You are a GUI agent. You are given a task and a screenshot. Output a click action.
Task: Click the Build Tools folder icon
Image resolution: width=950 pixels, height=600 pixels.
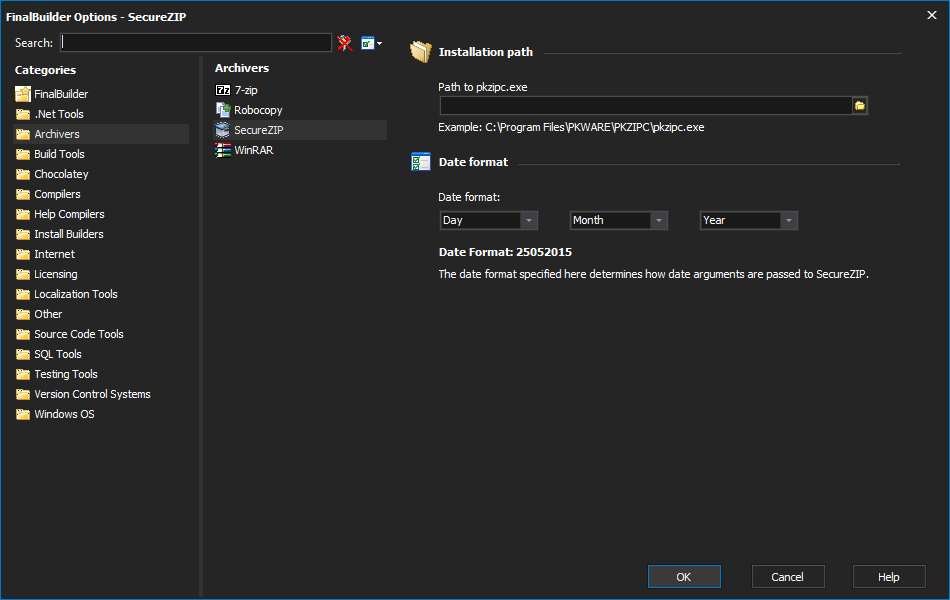[x=23, y=154]
